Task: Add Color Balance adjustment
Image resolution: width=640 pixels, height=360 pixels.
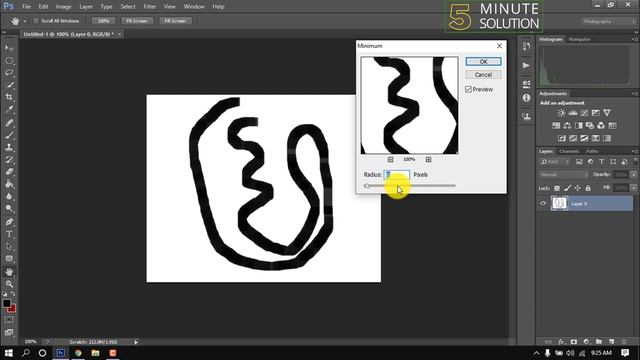Action: (x=567, y=125)
